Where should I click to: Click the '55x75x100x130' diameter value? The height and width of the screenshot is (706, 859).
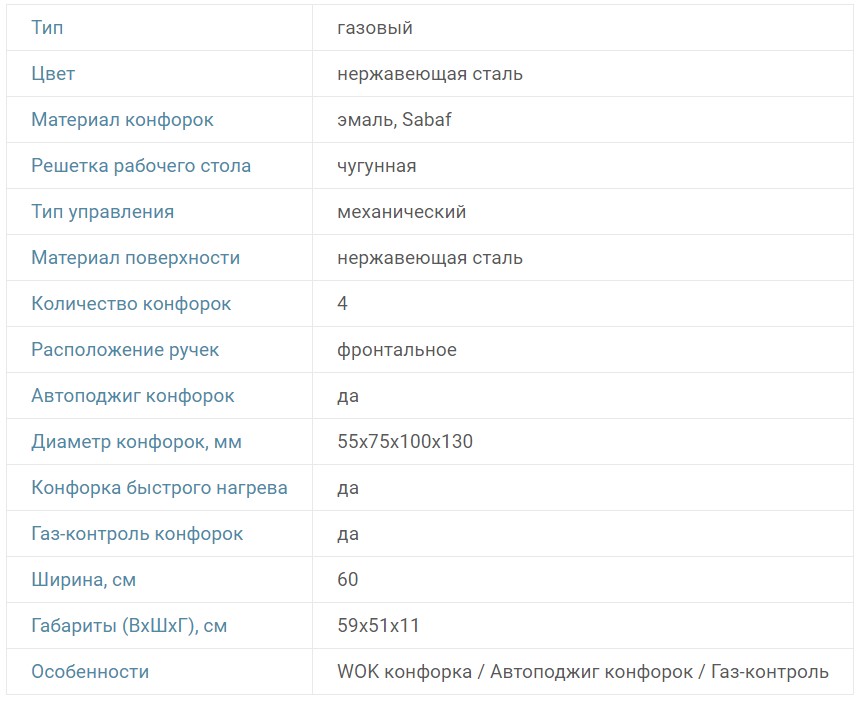tap(405, 442)
